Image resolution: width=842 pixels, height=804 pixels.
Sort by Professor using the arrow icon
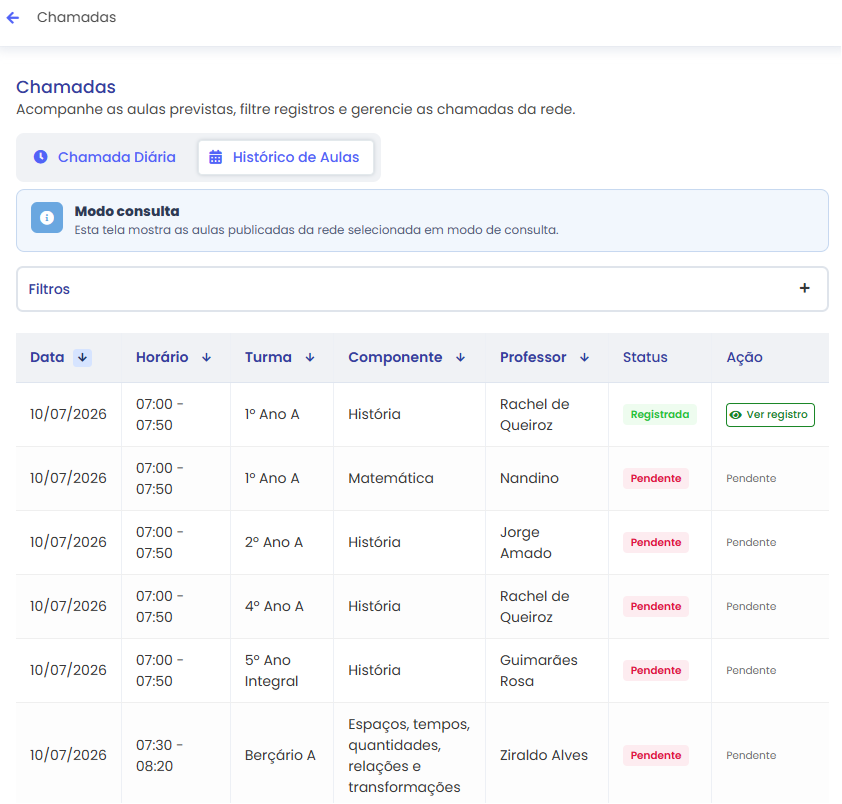click(x=585, y=358)
